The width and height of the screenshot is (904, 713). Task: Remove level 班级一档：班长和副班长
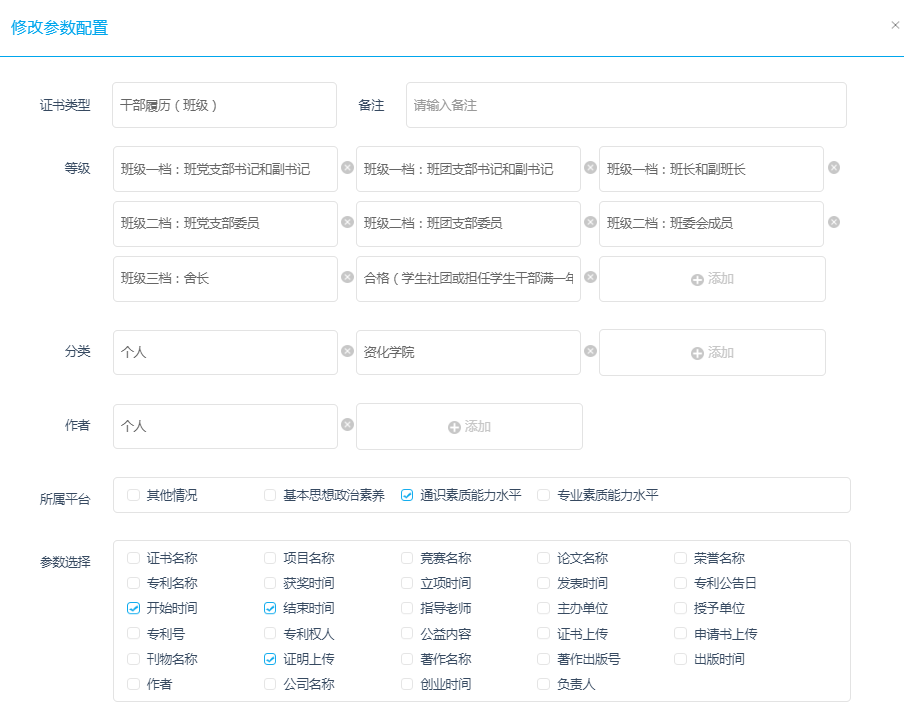834,168
